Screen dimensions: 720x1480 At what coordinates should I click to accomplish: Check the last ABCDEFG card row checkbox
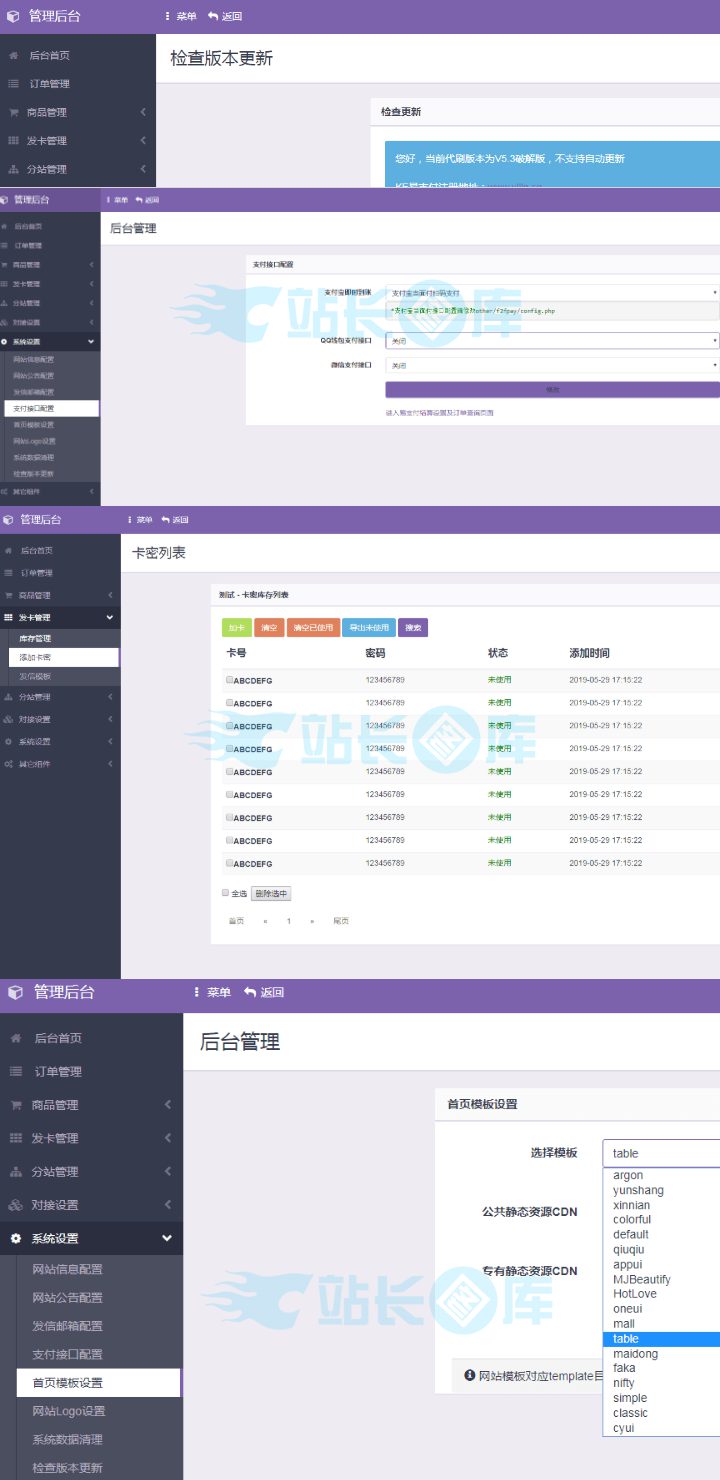tap(229, 862)
